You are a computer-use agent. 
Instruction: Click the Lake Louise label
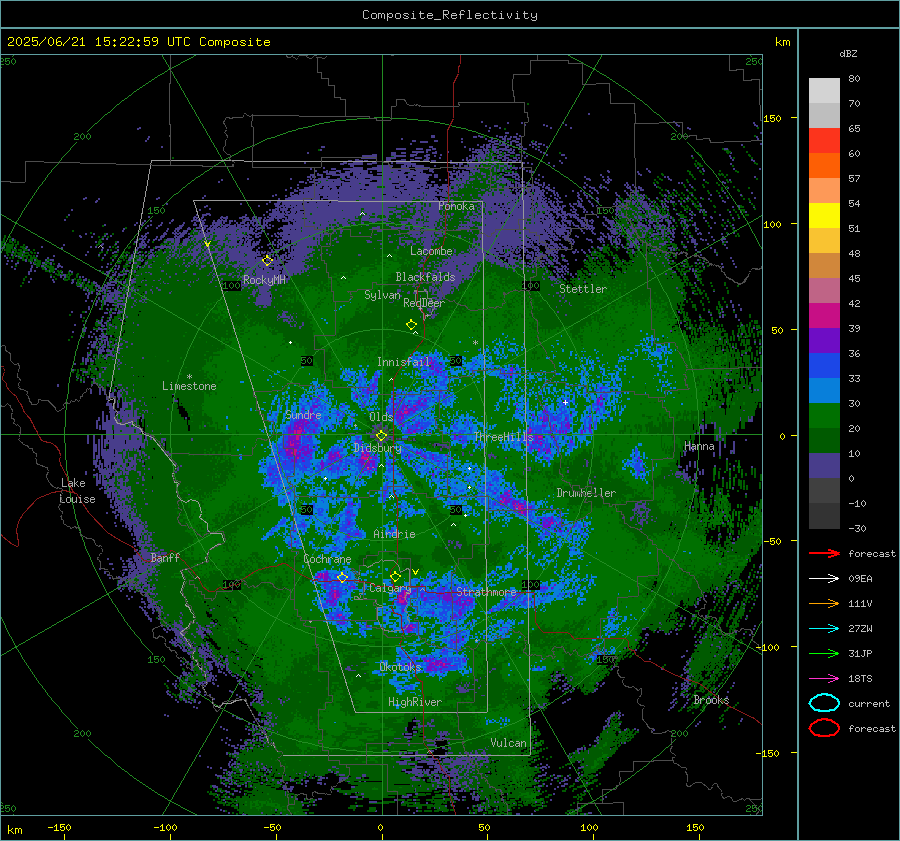point(77,491)
